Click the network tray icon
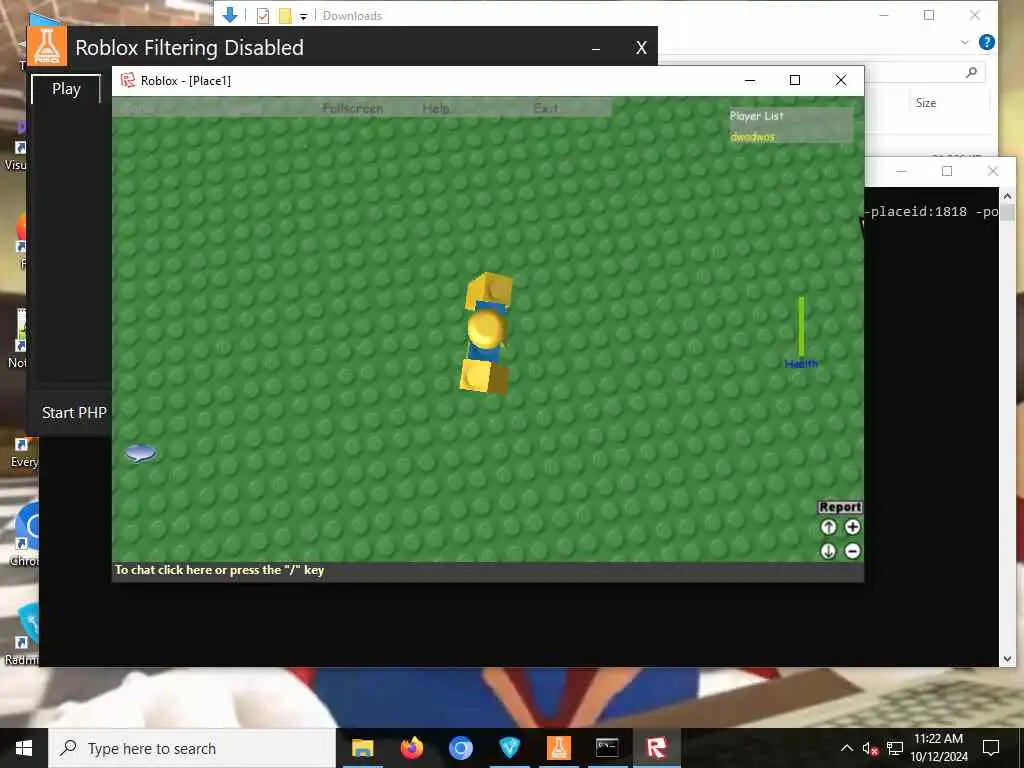 (x=895, y=748)
